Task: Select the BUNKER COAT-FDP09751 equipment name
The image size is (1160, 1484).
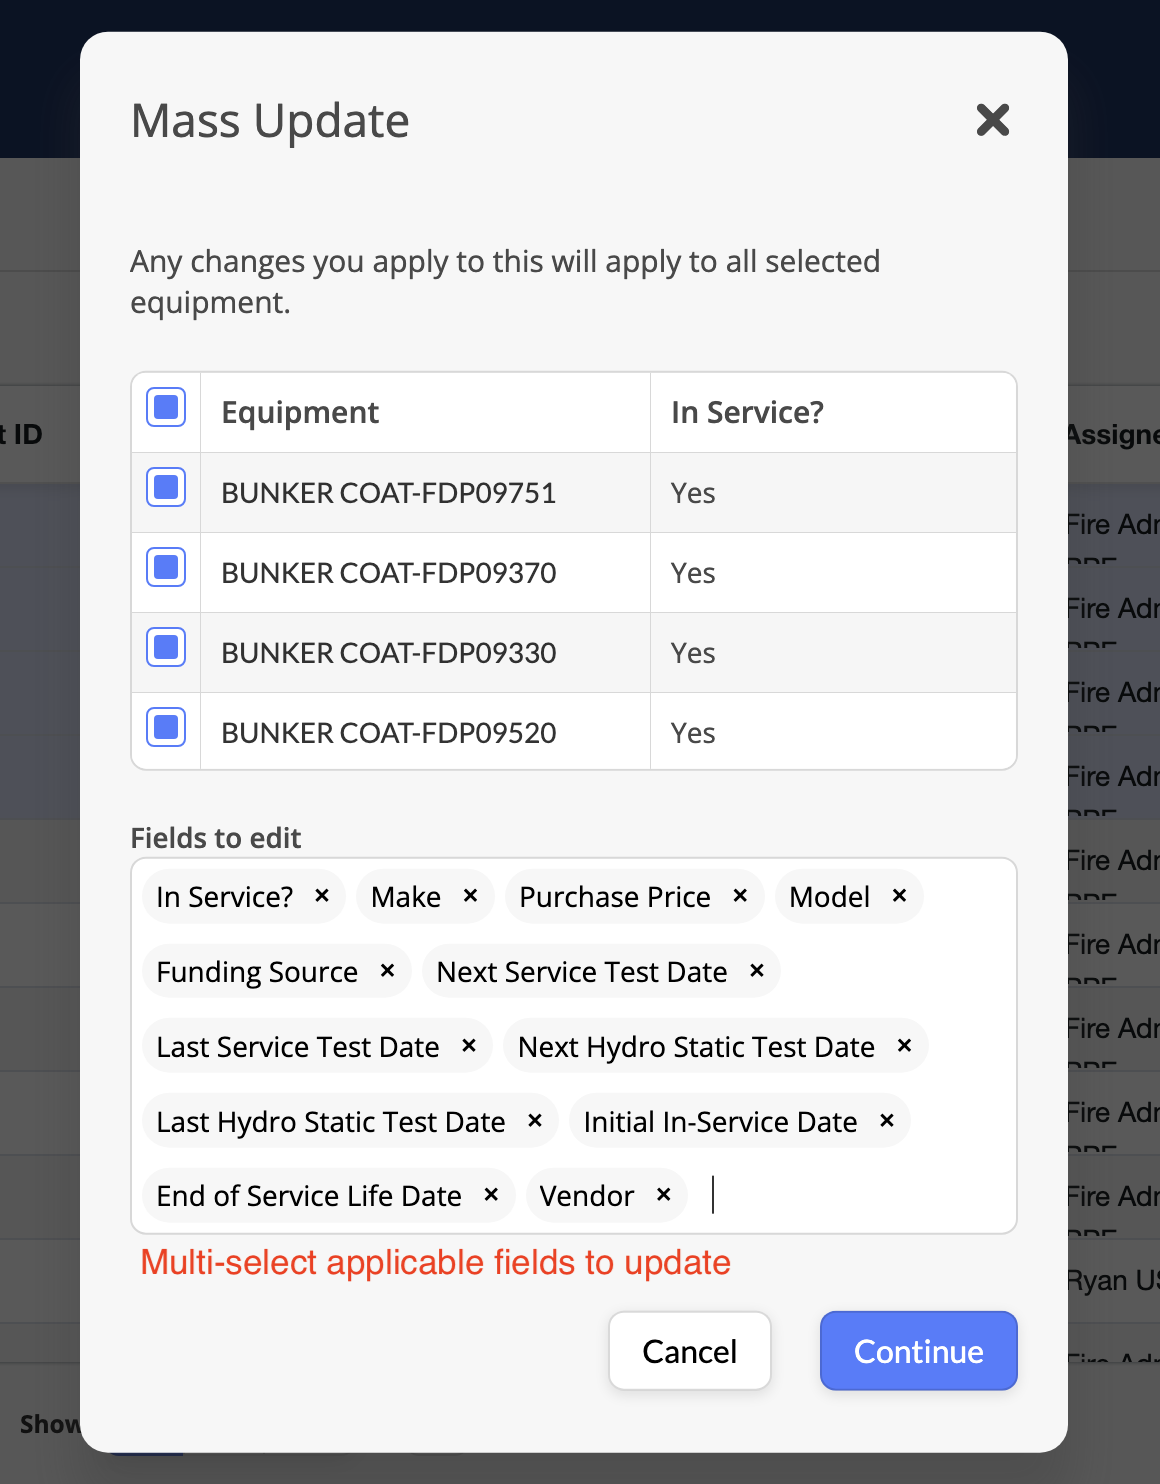Action: point(388,493)
